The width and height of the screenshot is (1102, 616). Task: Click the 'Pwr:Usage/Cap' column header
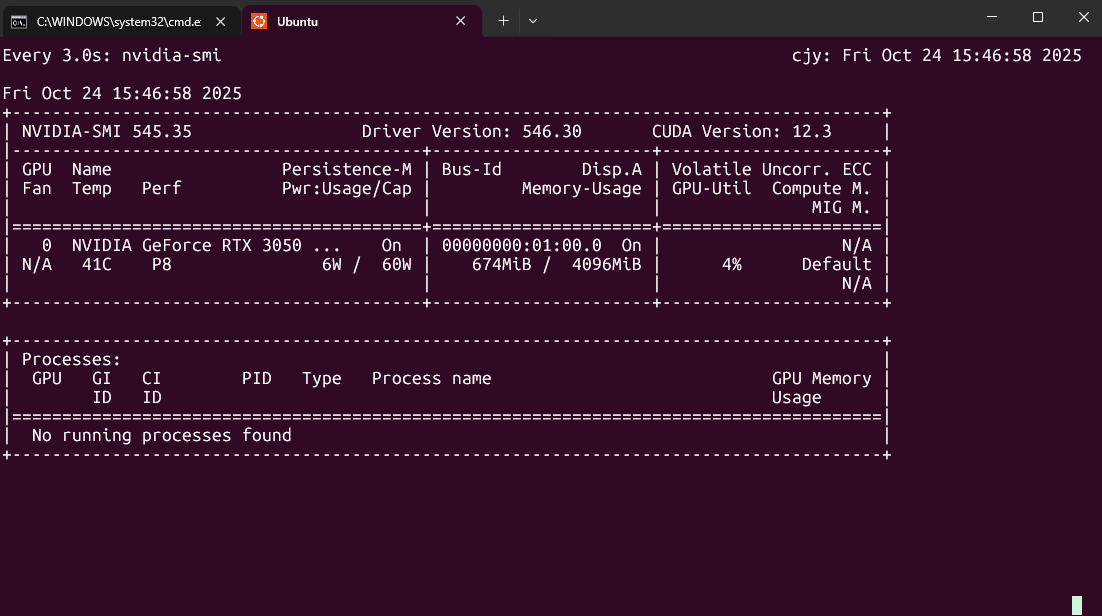(x=346, y=188)
